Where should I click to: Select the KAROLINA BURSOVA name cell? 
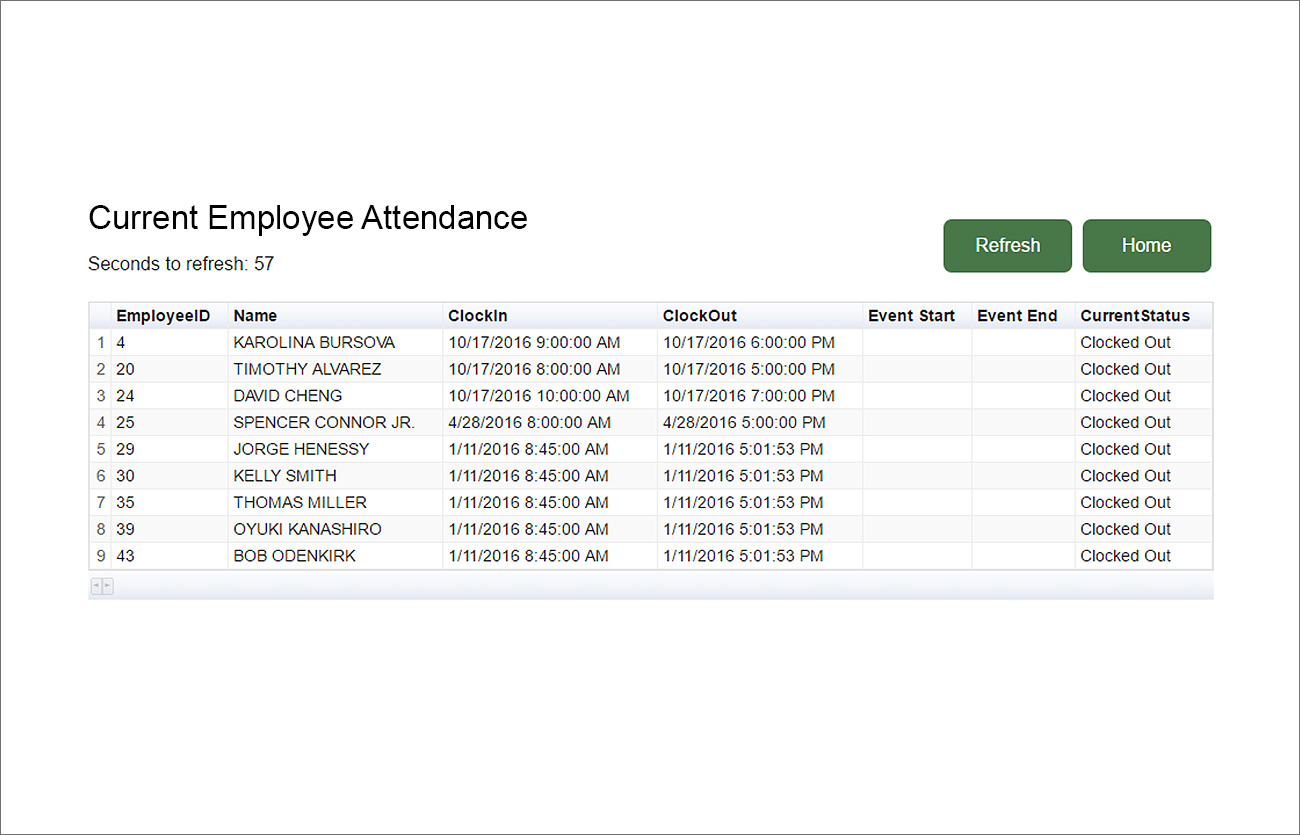click(x=335, y=343)
